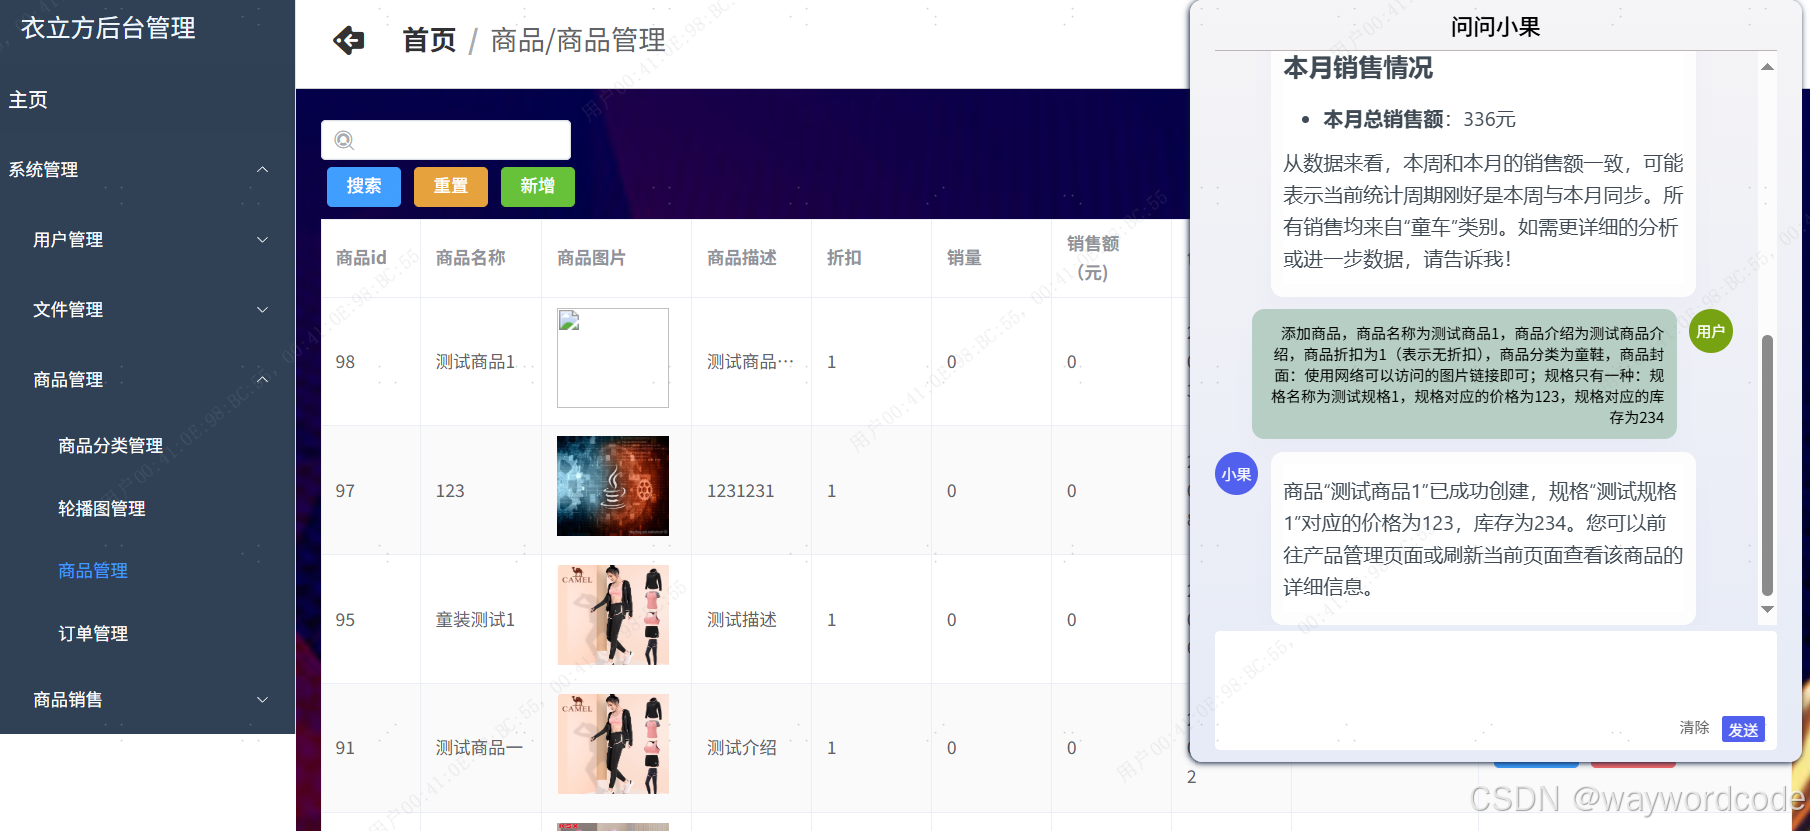Click the search magnifier icon in the search box
Screen dimensions: 1810x831
point(344,140)
